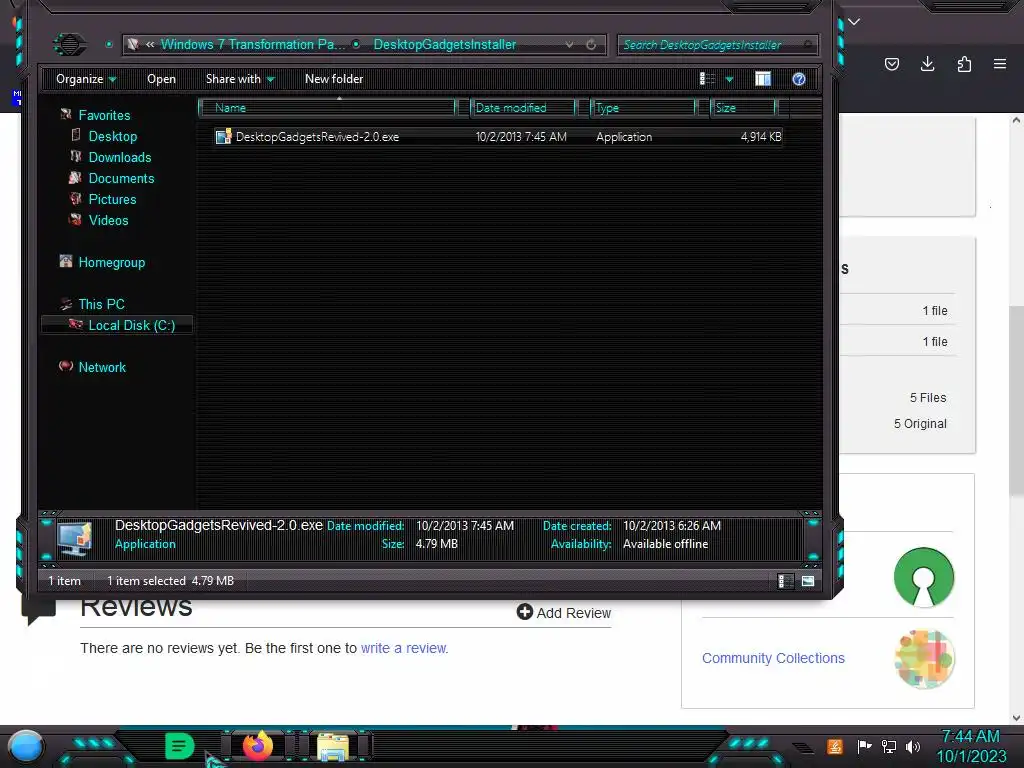Click Documents icon in sidebar
Viewport: 1024px width, 768px height.
75,178
